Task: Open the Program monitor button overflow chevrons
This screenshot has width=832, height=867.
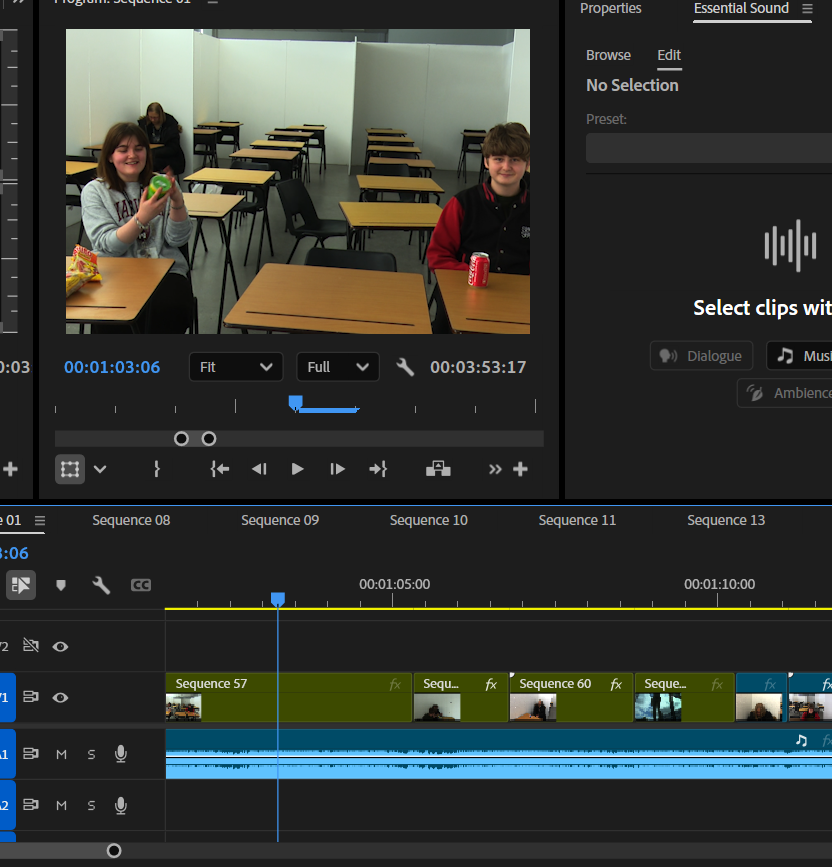Action: click(495, 469)
